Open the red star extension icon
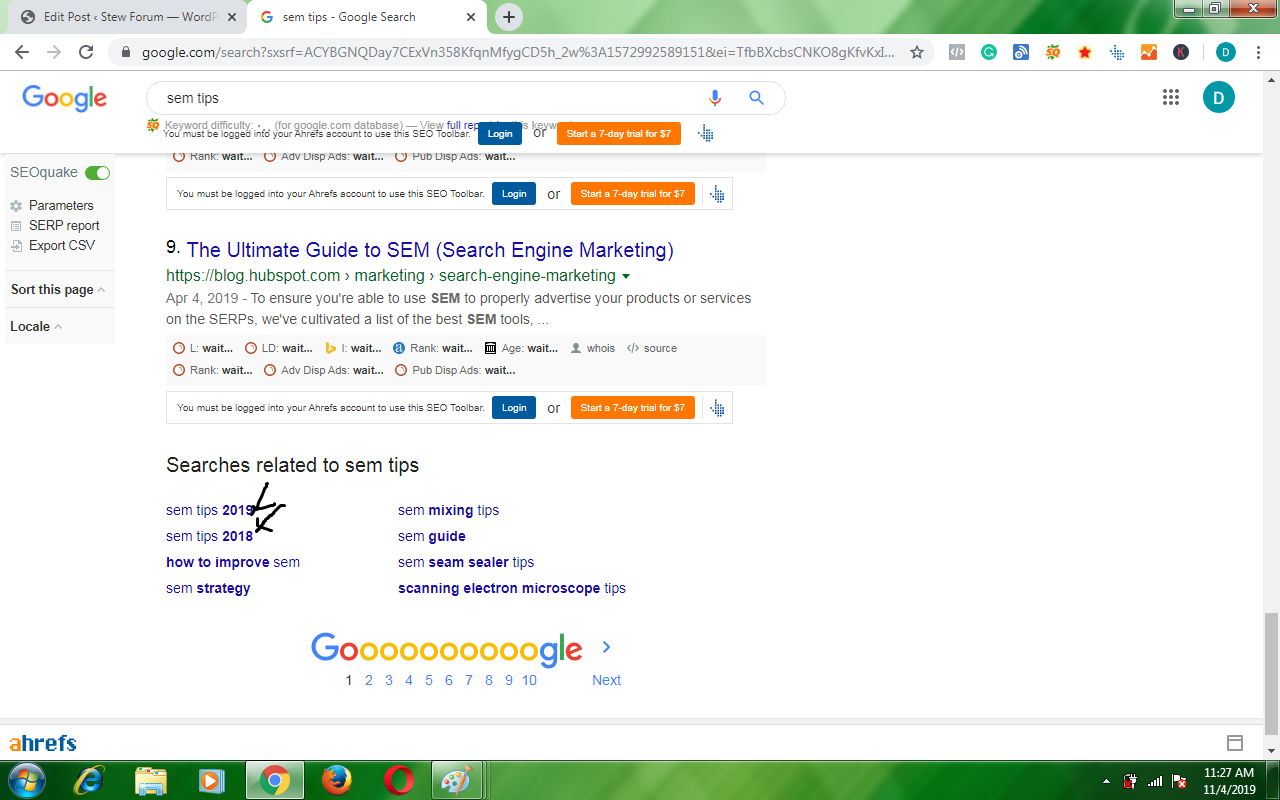1280x800 pixels. 1085,52
